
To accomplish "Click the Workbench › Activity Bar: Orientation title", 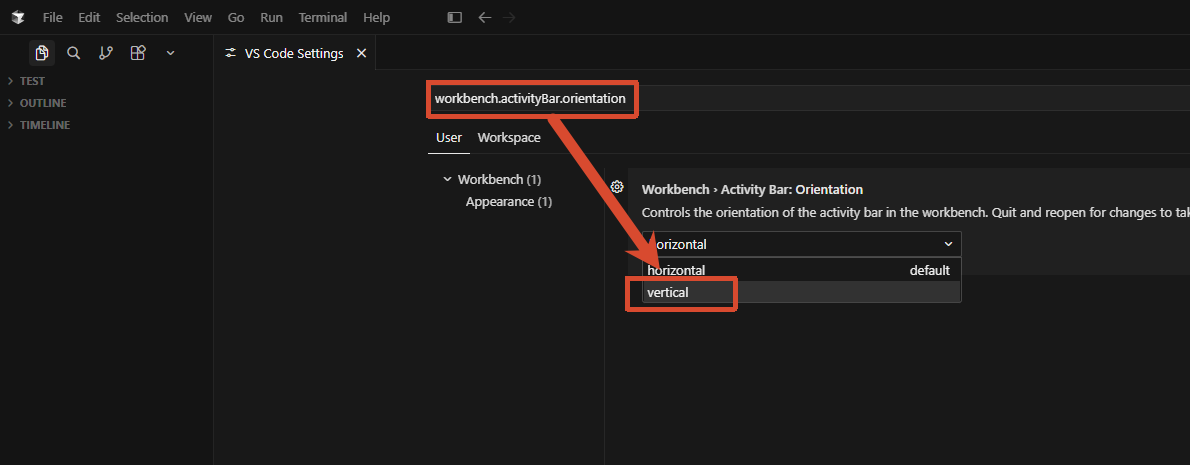I will coord(752,190).
